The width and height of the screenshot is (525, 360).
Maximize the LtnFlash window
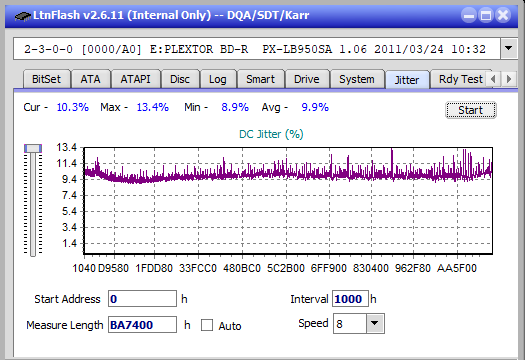(486, 15)
